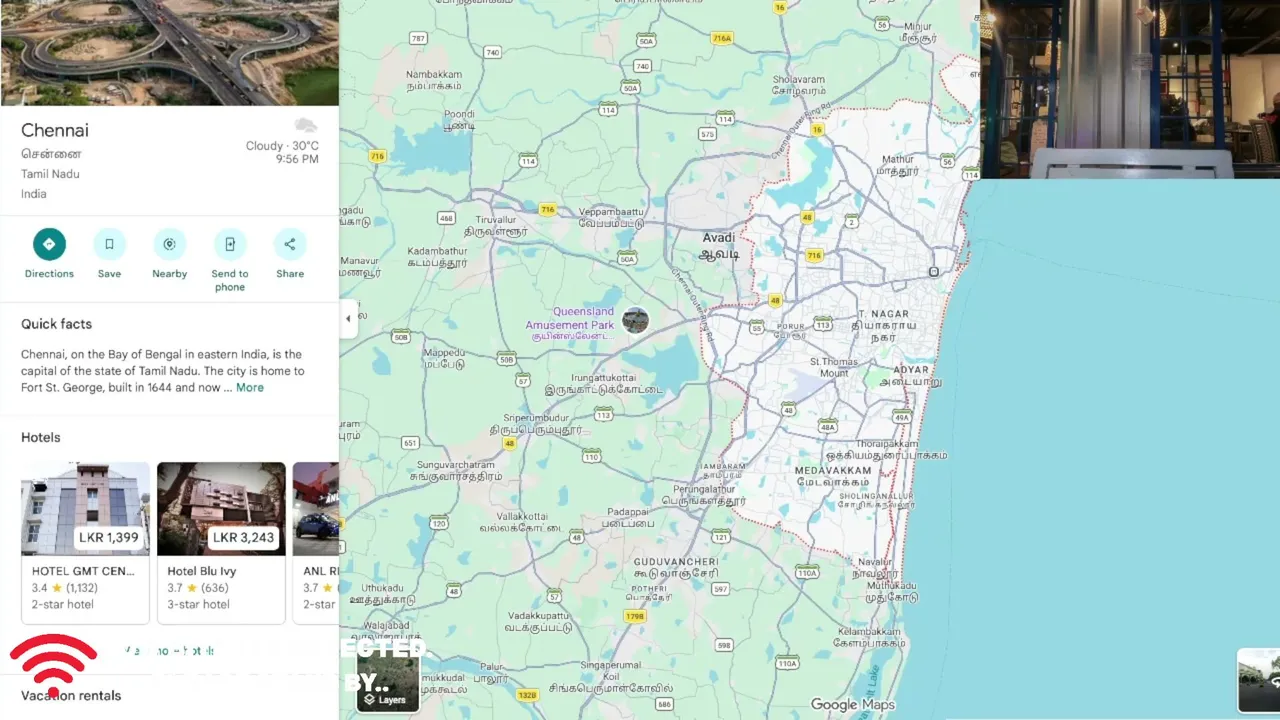Click the cloudy weather icon
This screenshot has width=1280, height=720.
click(x=306, y=126)
